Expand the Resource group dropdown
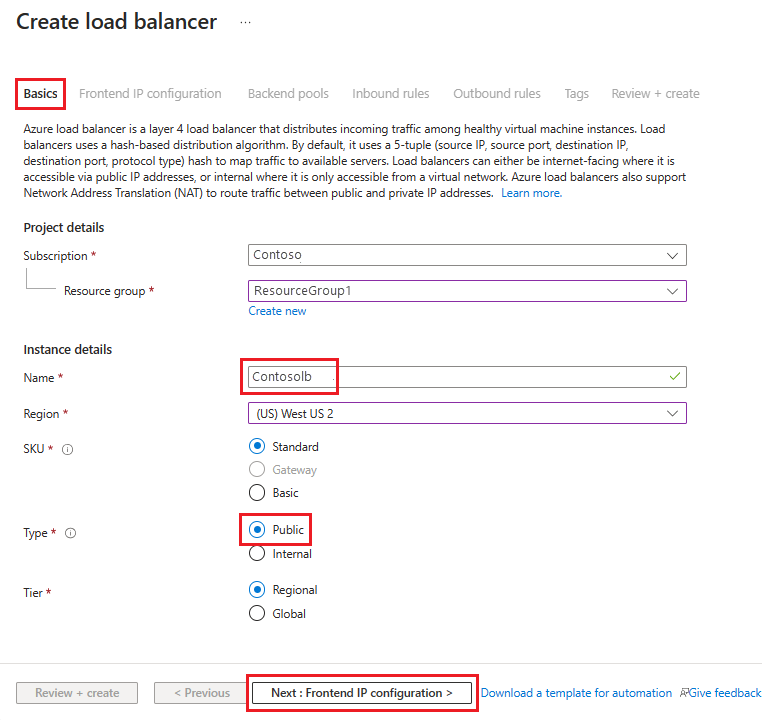 point(467,291)
